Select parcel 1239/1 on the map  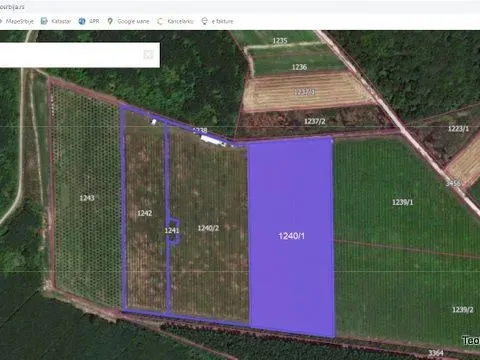(403, 202)
